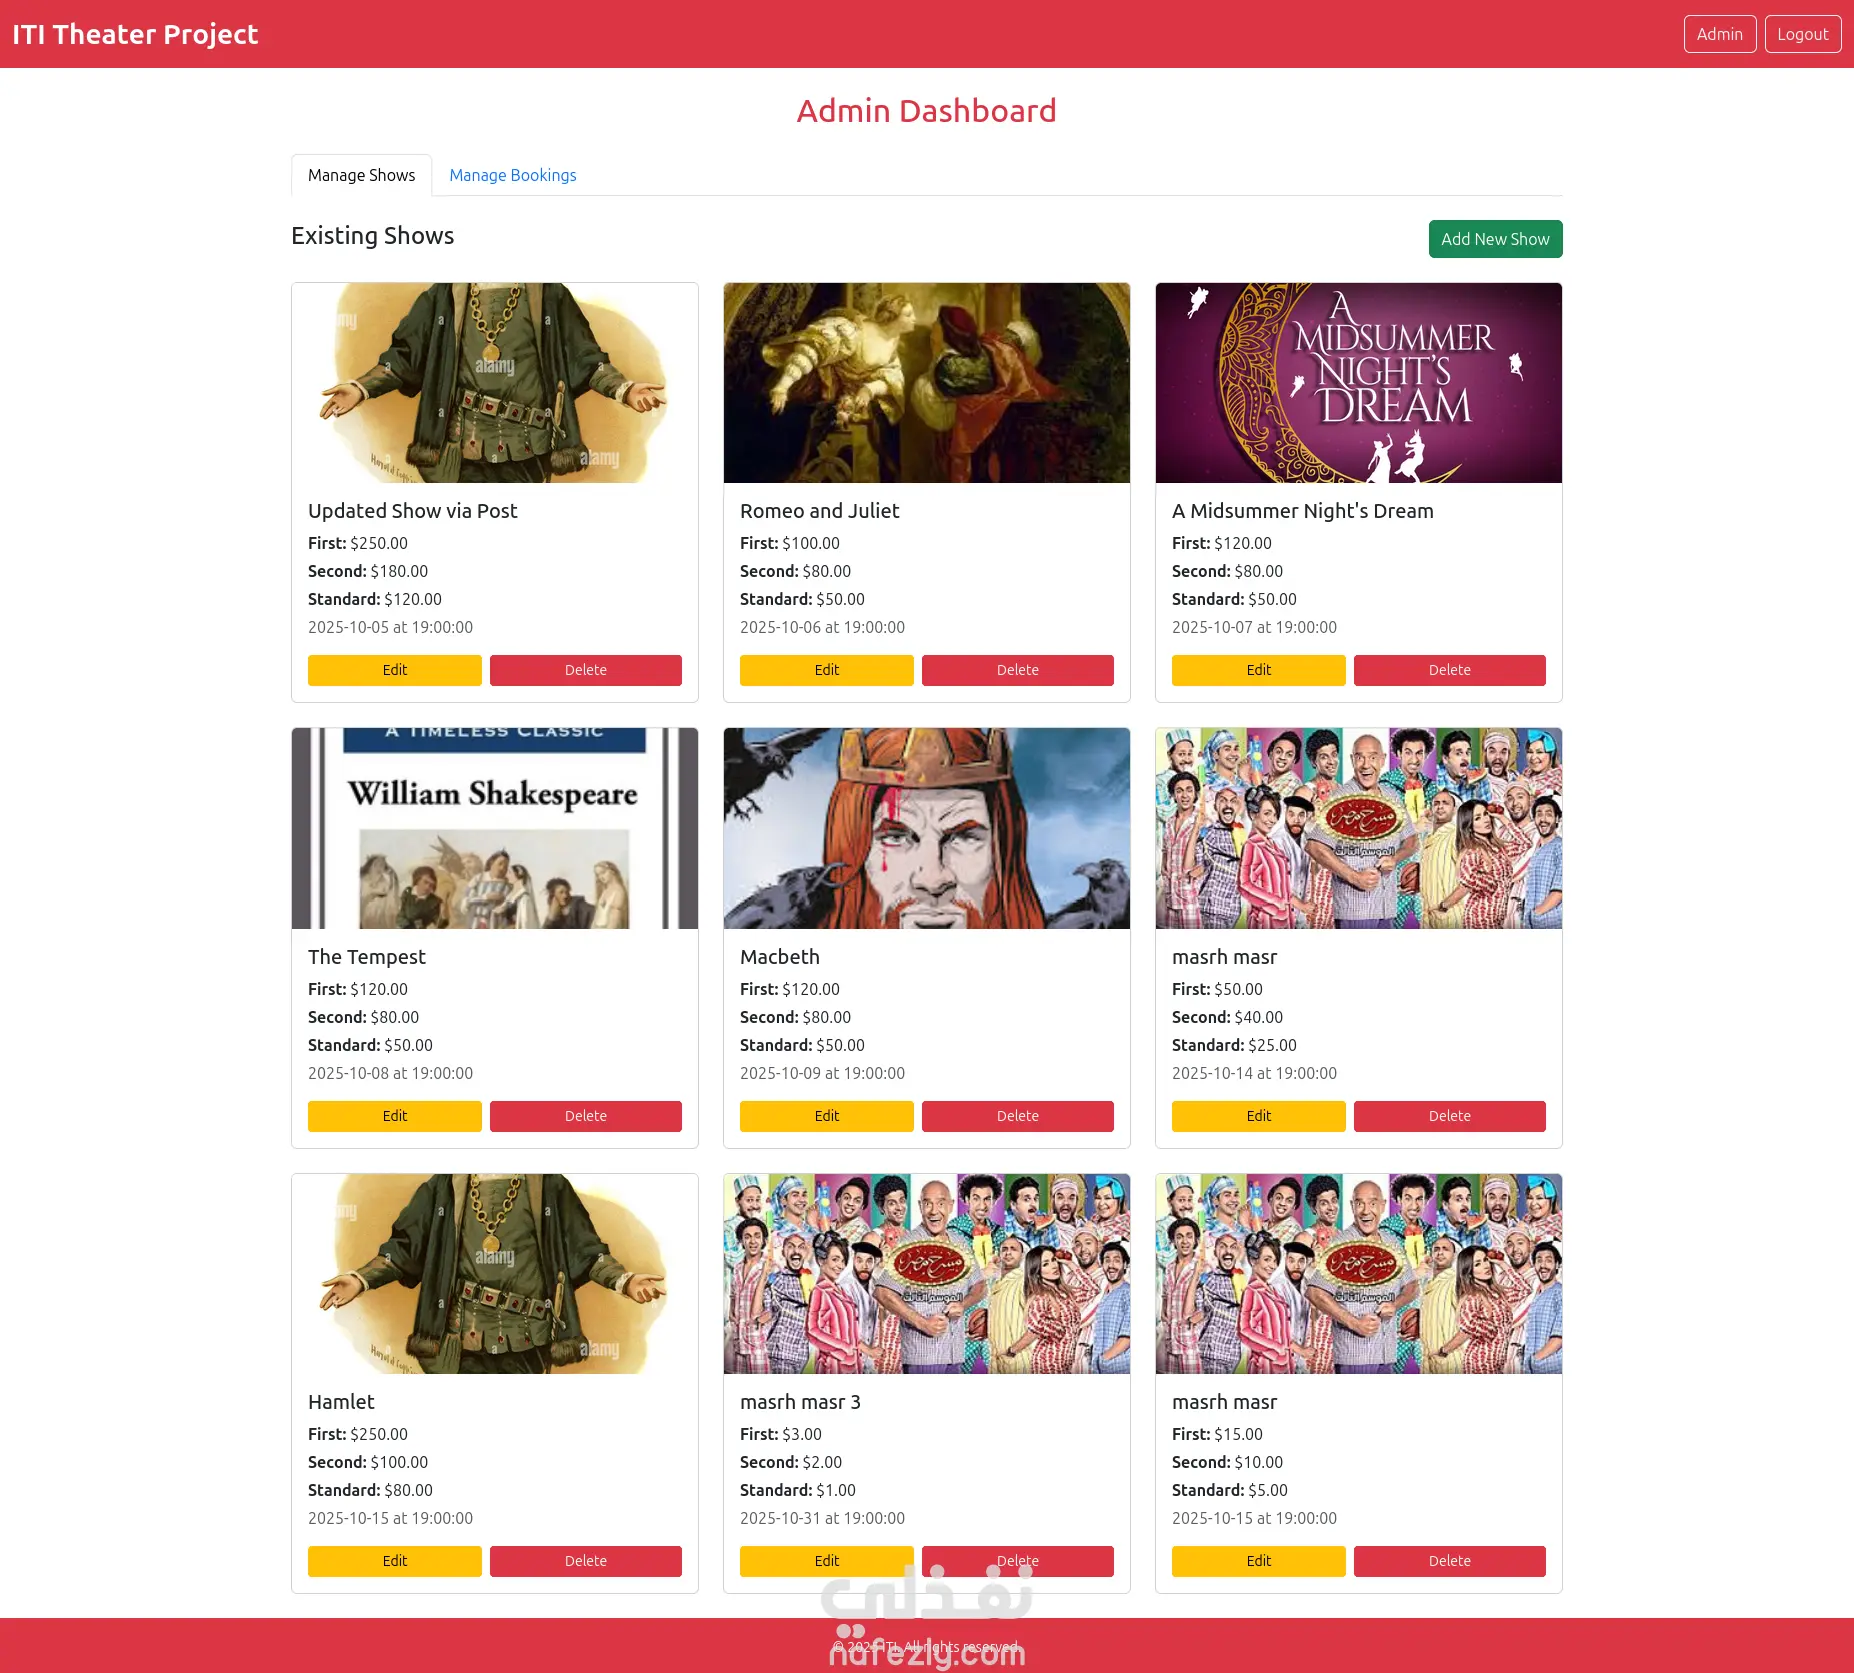Delete the Macbeth show
Image resolution: width=1854 pixels, height=1673 pixels.
pyautogui.click(x=1018, y=1116)
